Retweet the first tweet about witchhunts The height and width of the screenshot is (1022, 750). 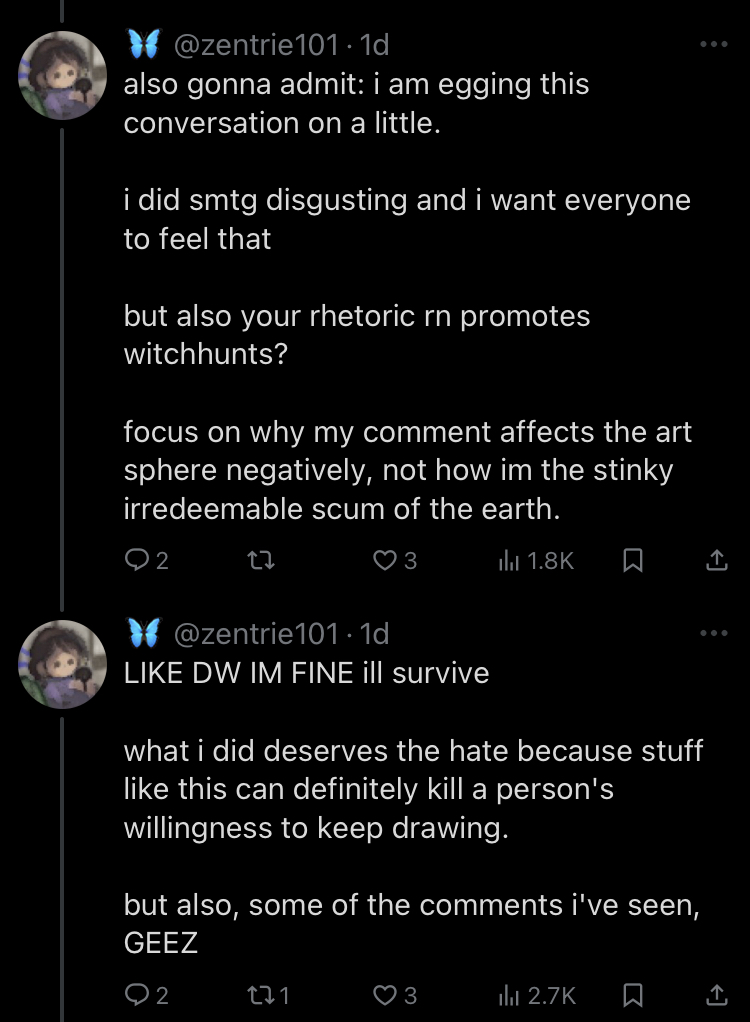(261, 561)
